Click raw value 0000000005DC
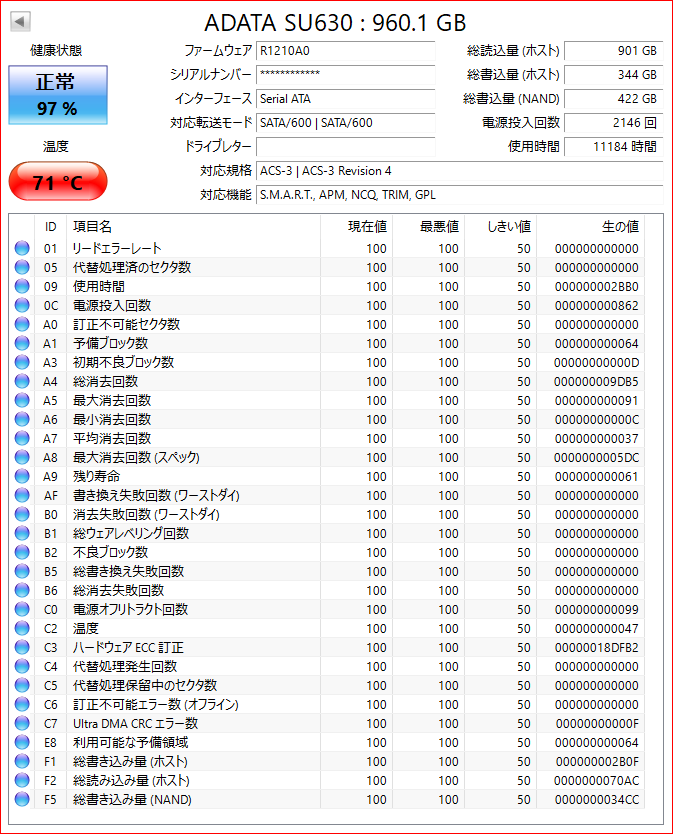 [x=596, y=457]
